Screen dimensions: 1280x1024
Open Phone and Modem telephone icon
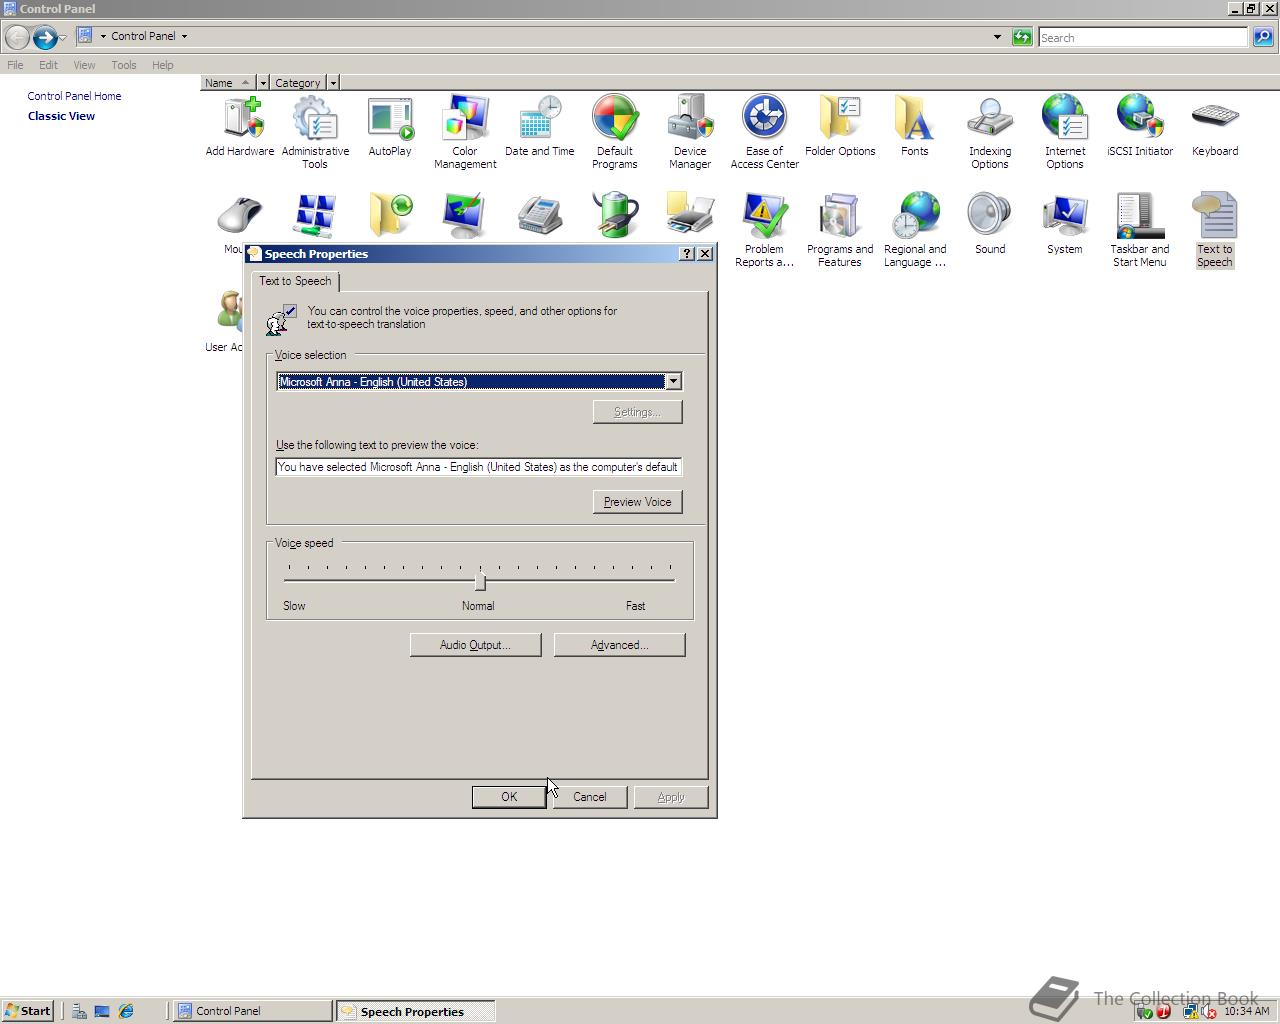(540, 216)
